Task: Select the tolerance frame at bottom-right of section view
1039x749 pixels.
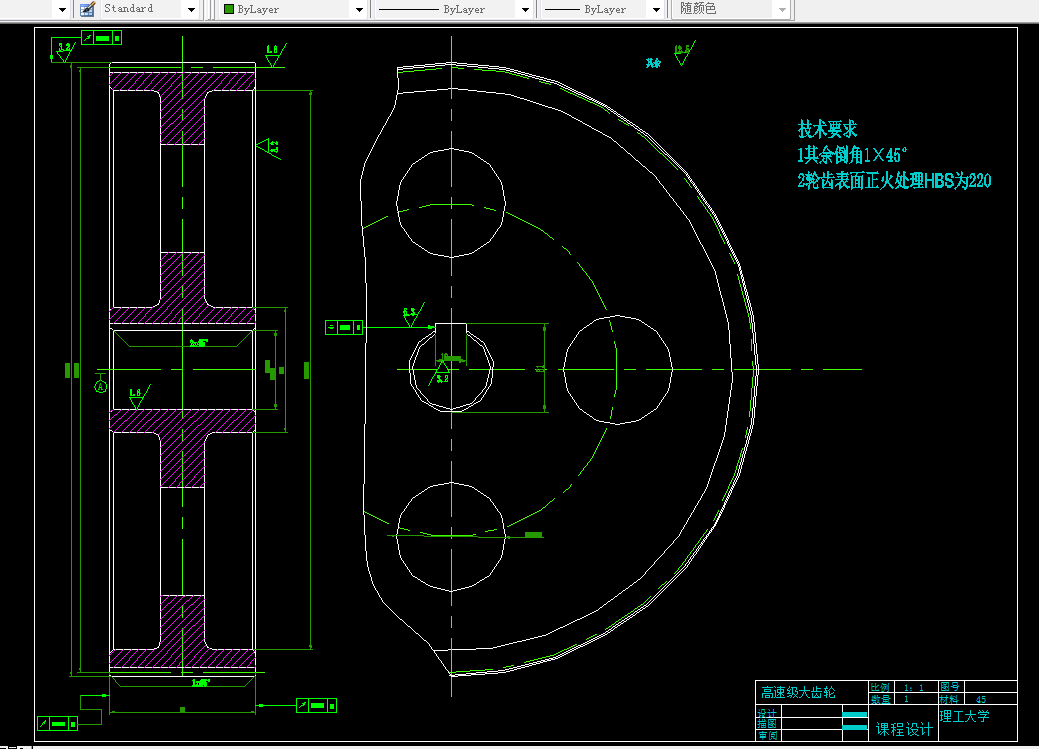Action: [x=317, y=705]
